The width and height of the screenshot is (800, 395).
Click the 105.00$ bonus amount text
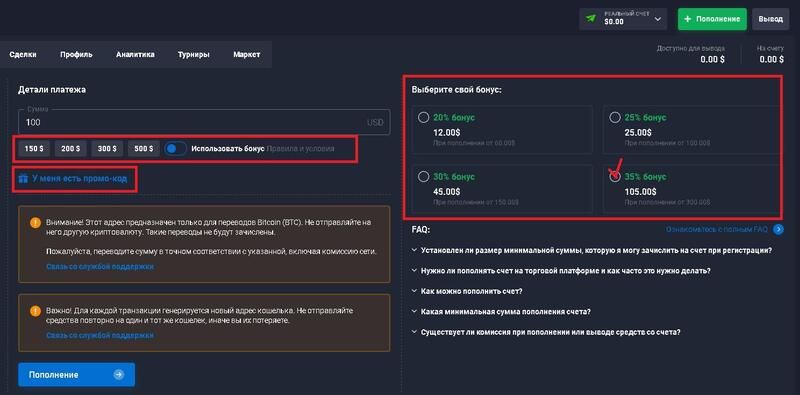[640, 191]
